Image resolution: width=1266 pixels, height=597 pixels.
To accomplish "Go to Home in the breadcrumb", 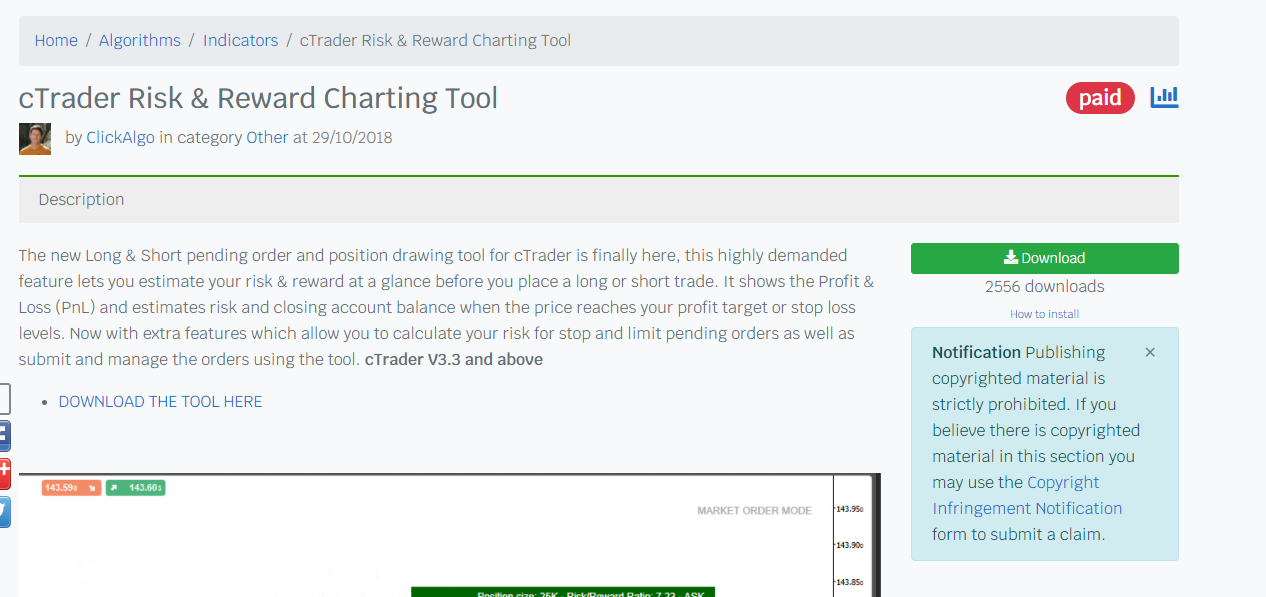I will (x=56, y=40).
